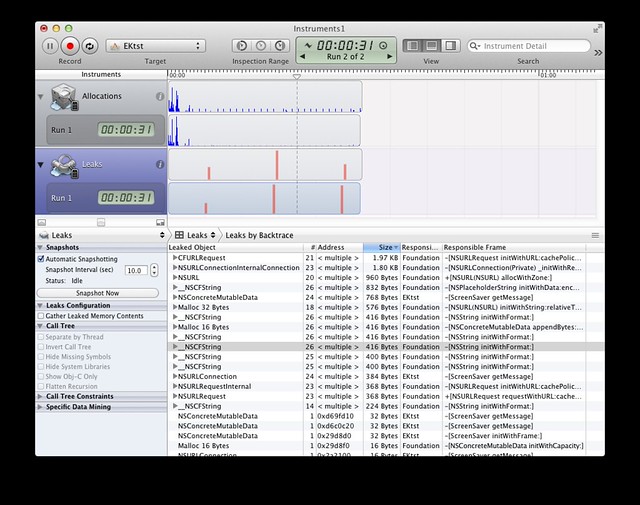Sort by Leaked Object column header
Screen dimensions: 640x505
235,247
